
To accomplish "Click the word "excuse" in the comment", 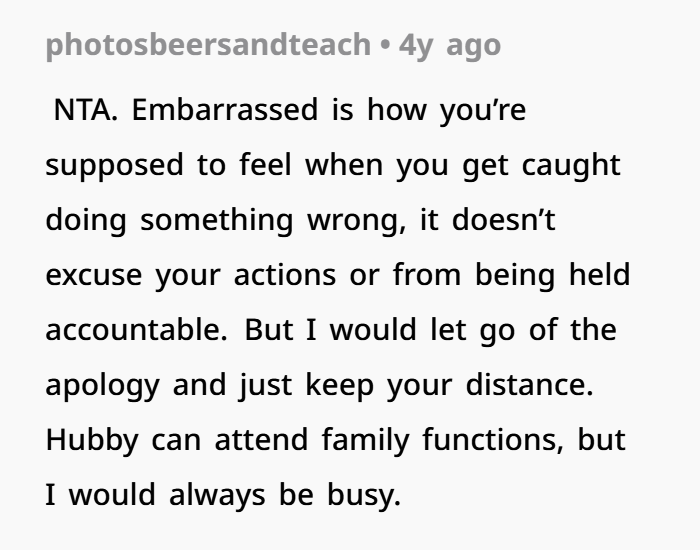I will click(92, 275).
